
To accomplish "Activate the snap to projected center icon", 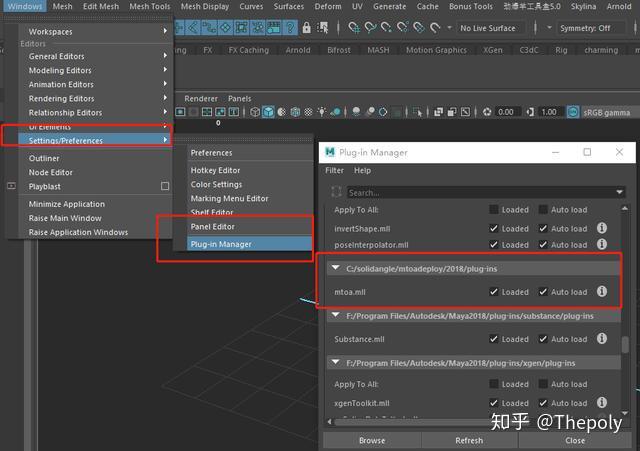I will pos(402,28).
